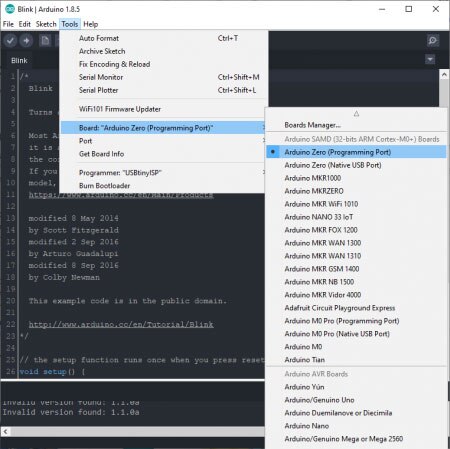Open the Serial Monitor magnifier icon
This screenshot has width=450, height=449.
[x=433, y=41]
